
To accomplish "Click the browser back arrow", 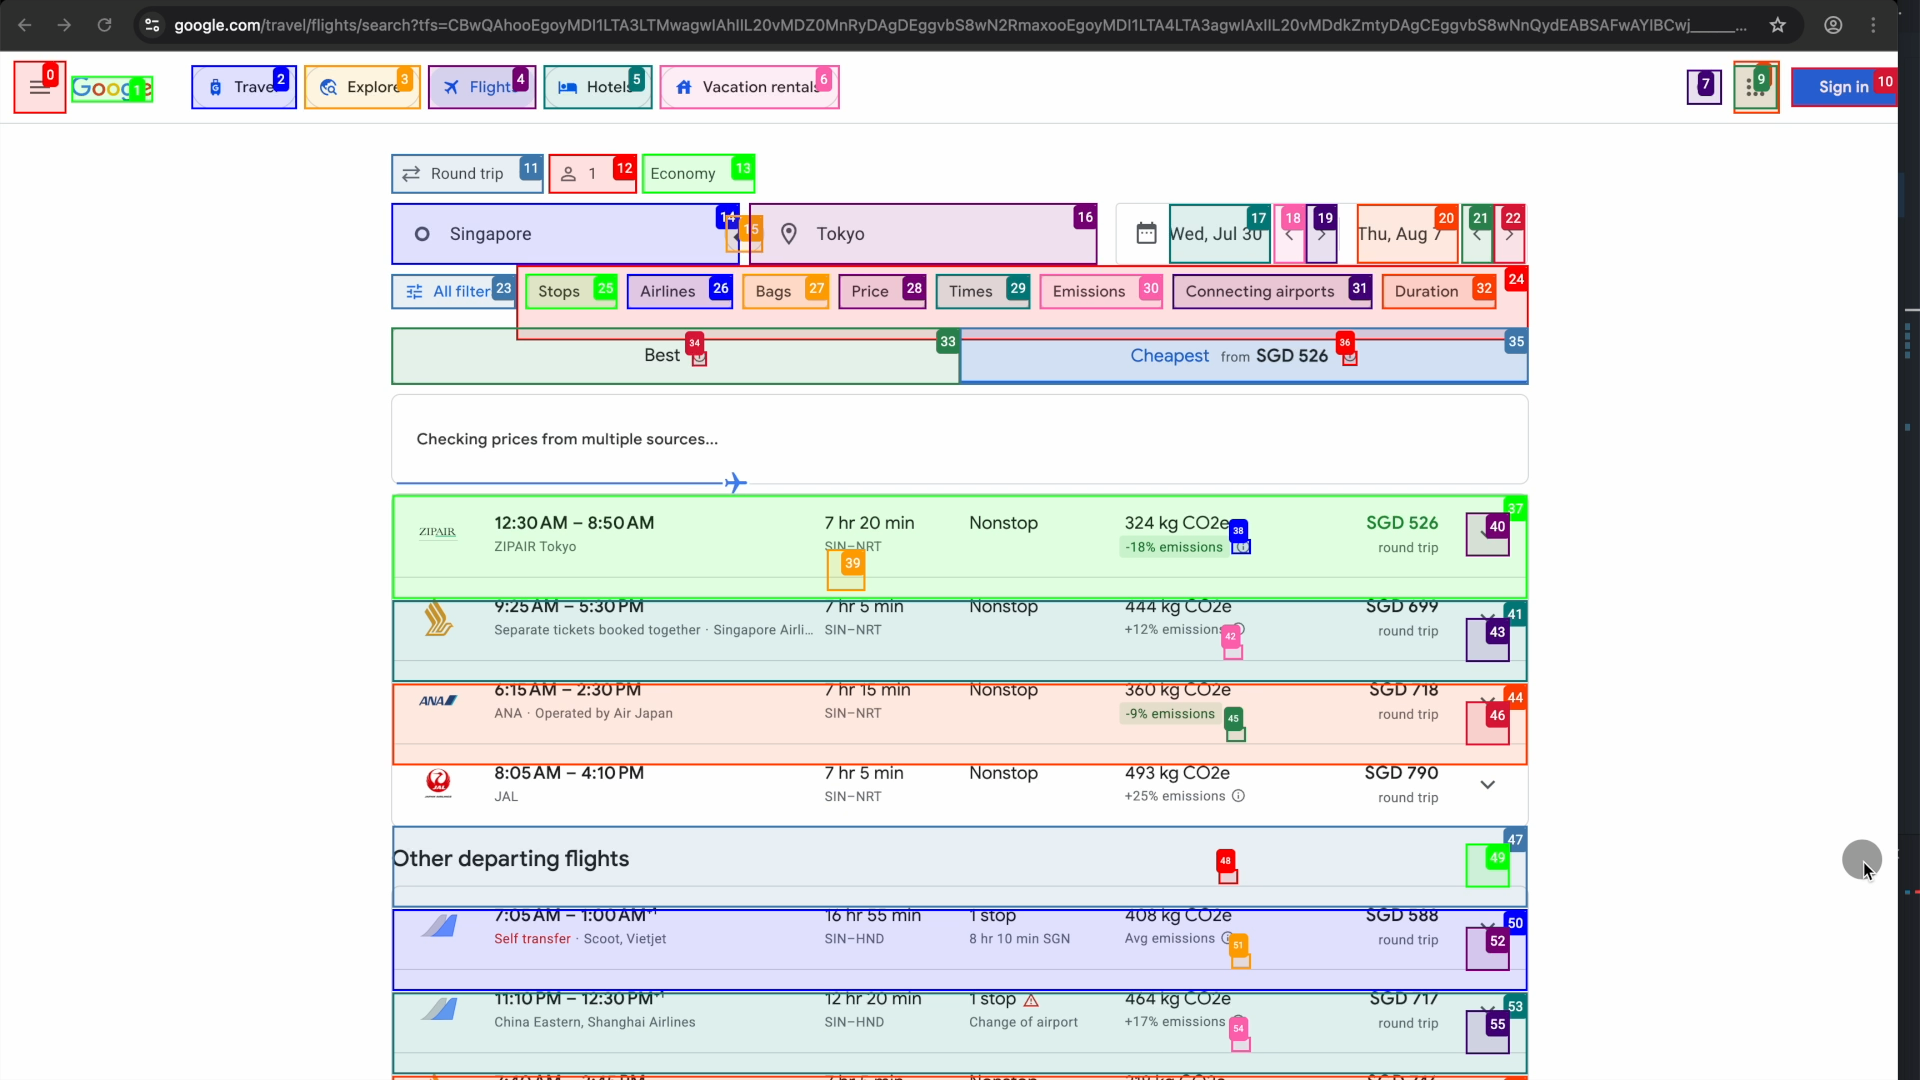I will pos(25,25).
